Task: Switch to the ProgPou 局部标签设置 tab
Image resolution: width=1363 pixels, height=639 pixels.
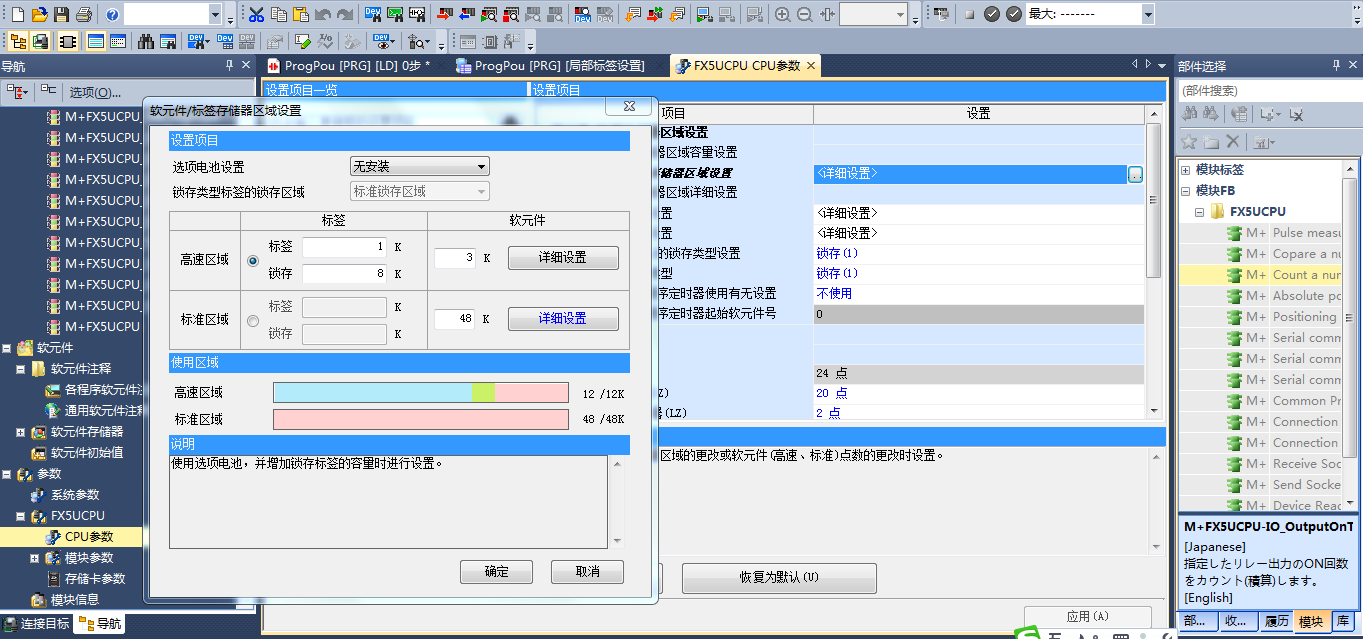Action: coord(550,66)
